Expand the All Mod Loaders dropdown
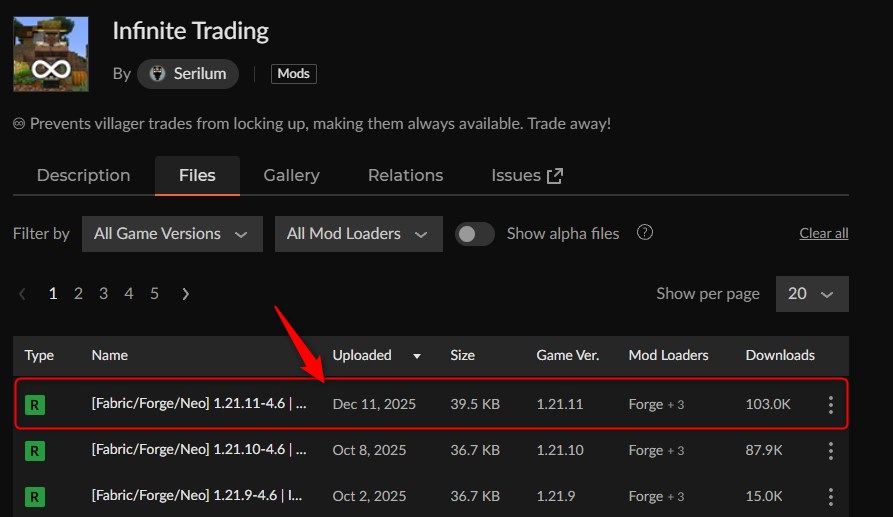Screen dimensions: 893x517 tap(358, 233)
